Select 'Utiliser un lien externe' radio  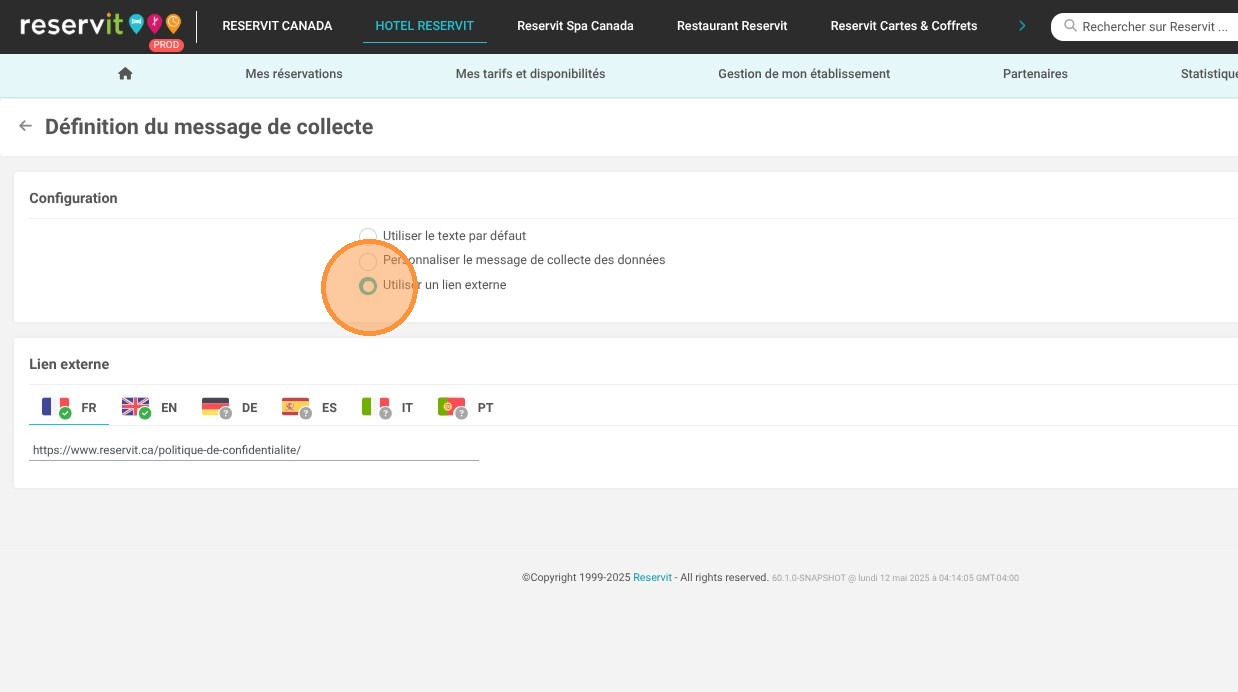pos(368,286)
